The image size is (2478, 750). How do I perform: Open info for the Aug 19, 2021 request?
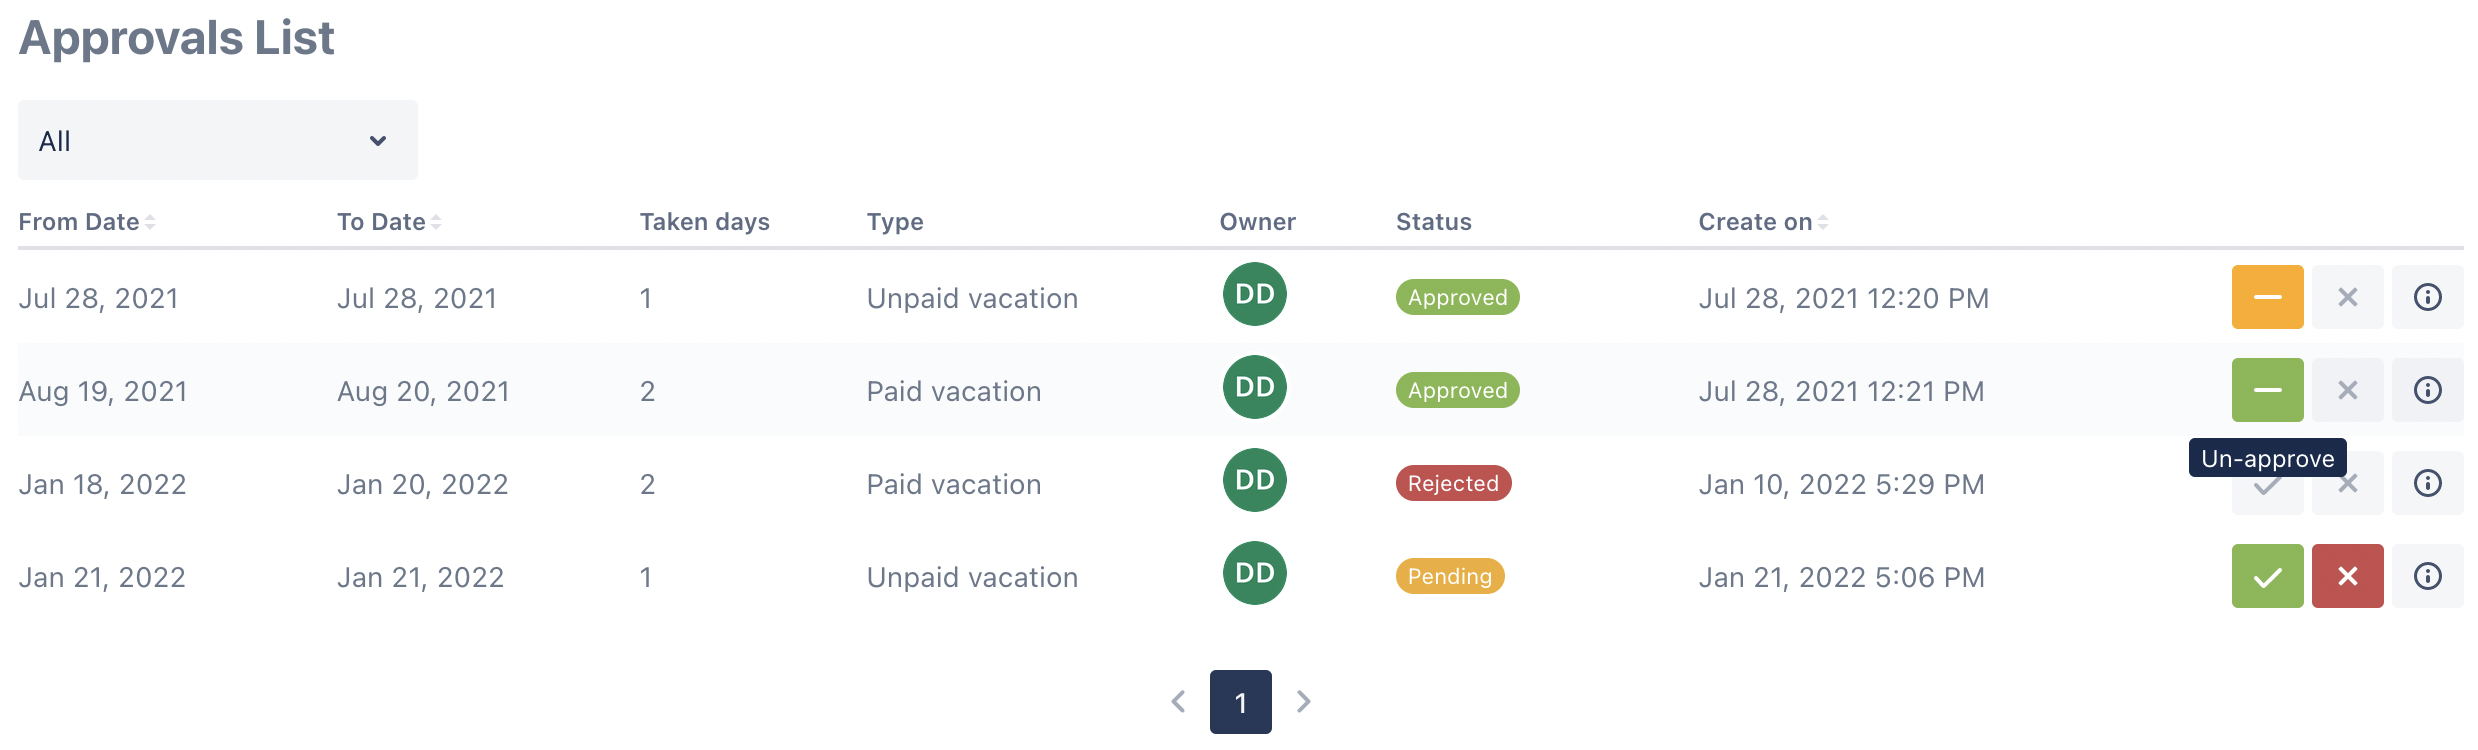[x=2427, y=390]
